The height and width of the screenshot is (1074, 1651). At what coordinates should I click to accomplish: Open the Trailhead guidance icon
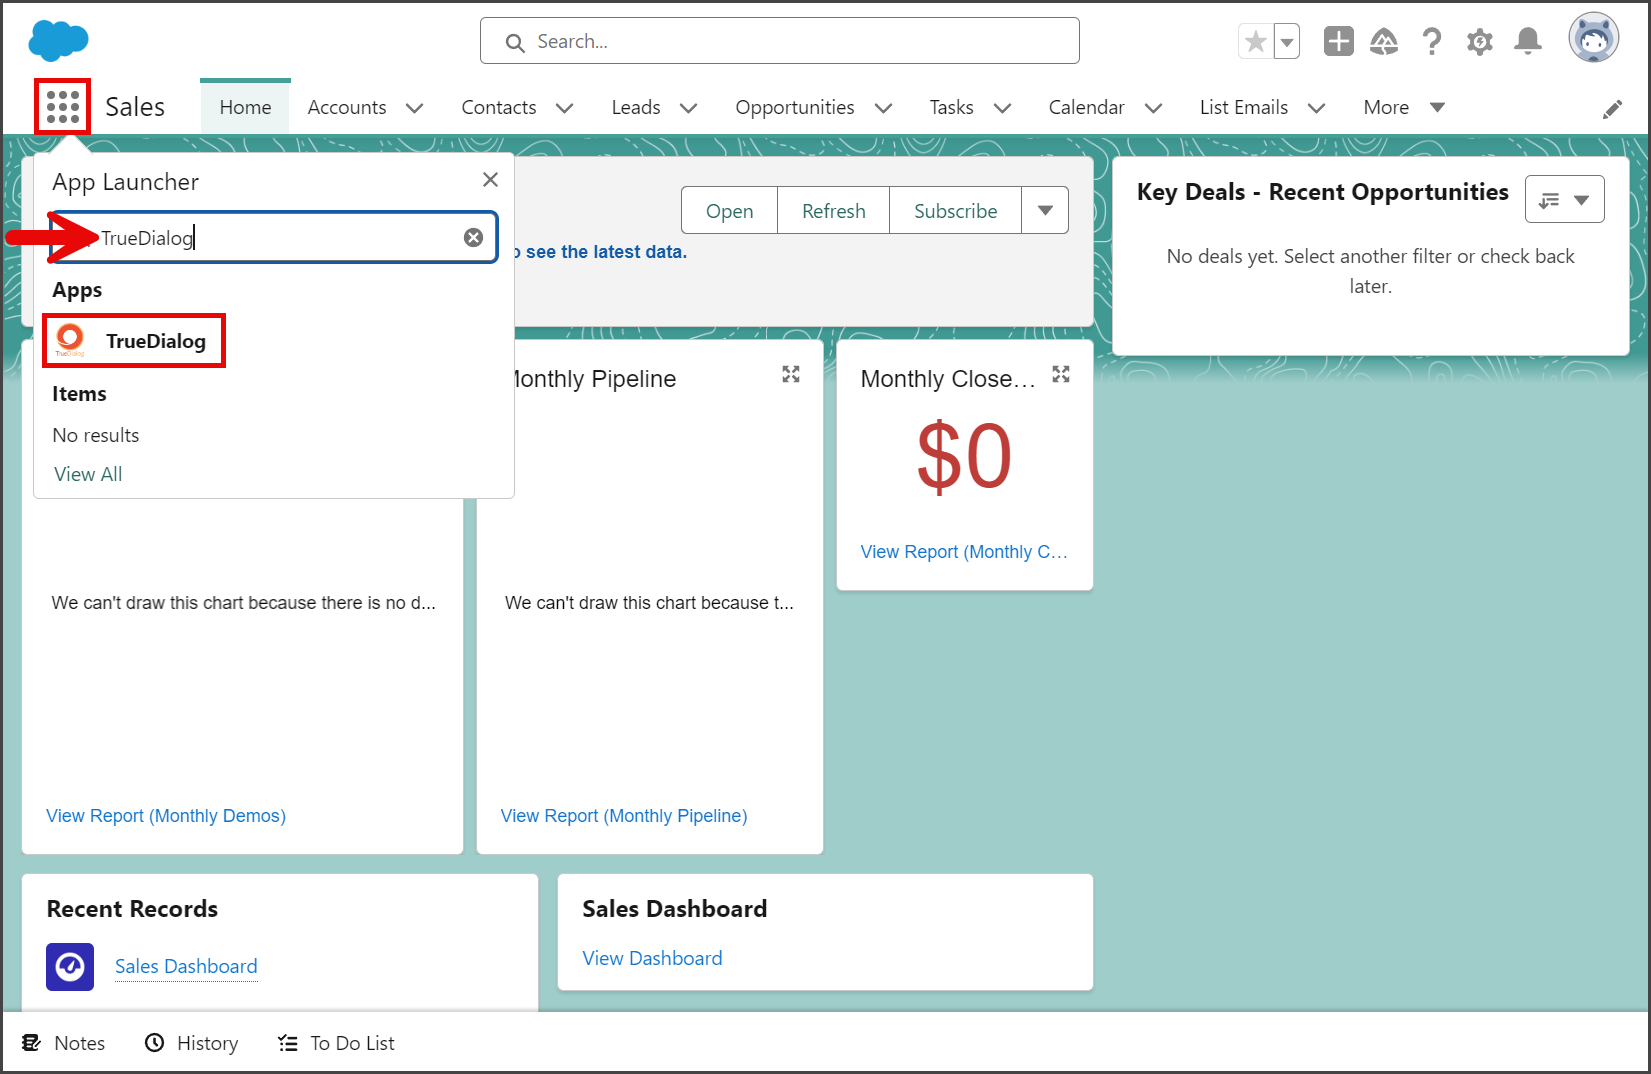point(1384,41)
